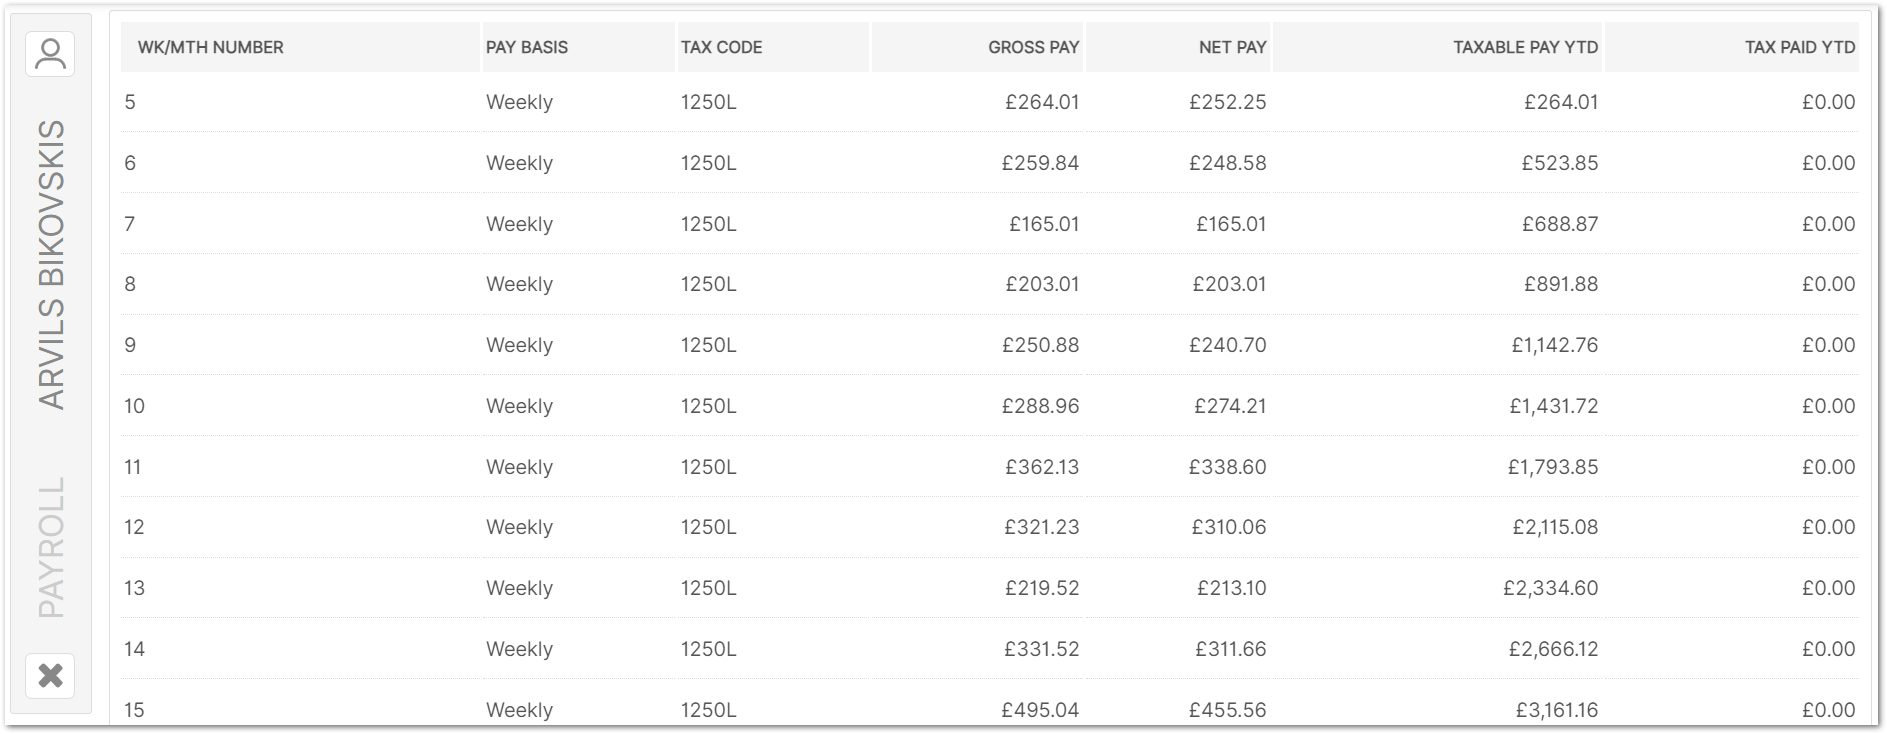The width and height of the screenshot is (1887, 734).
Task: Click net pay £203.01 in week 8
Action: tap(1229, 284)
